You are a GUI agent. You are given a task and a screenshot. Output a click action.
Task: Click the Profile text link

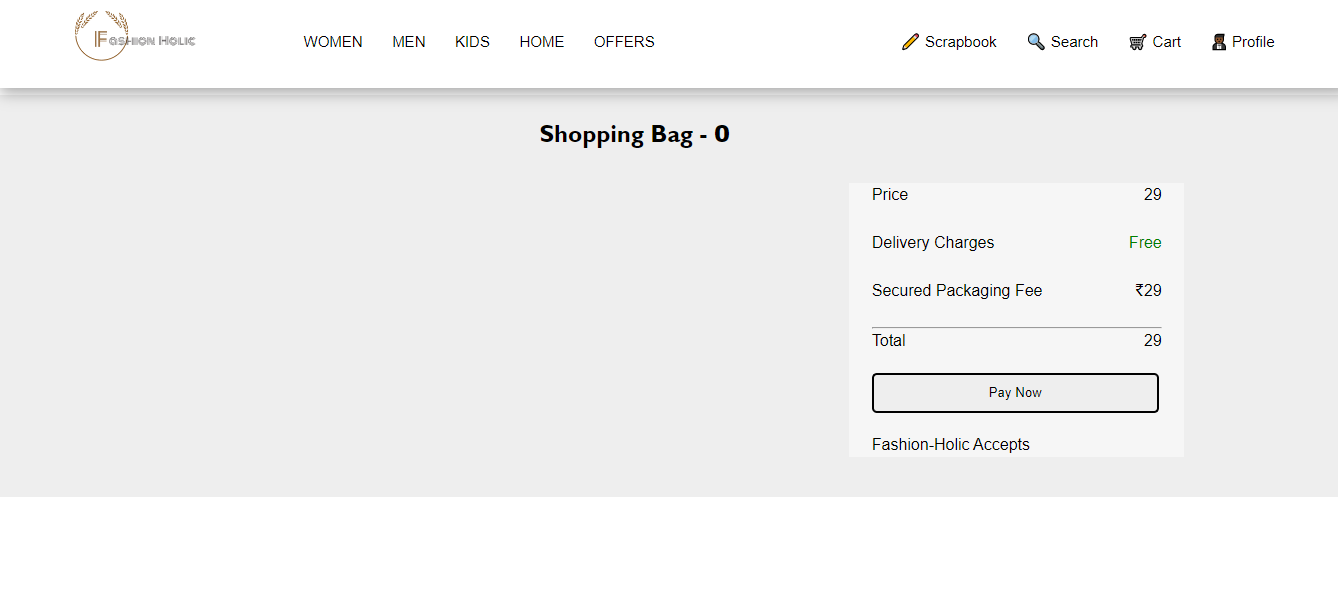1250,42
